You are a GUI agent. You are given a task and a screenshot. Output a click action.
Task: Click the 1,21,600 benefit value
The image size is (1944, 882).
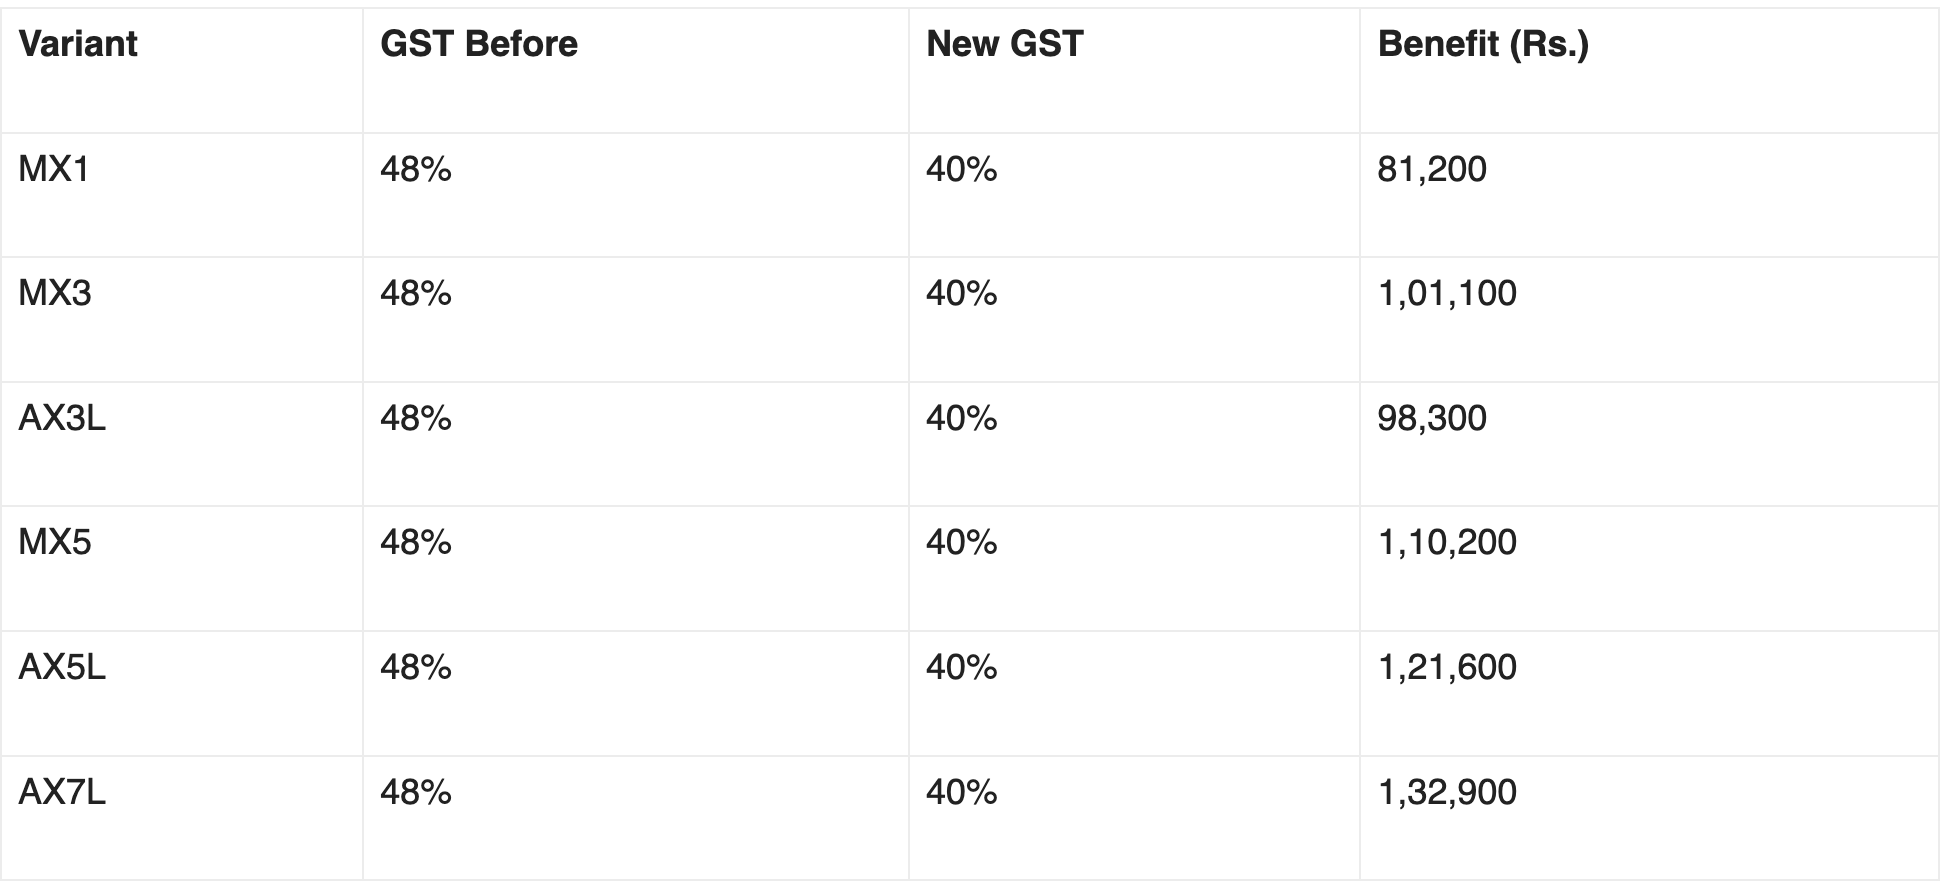tap(1446, 667)
